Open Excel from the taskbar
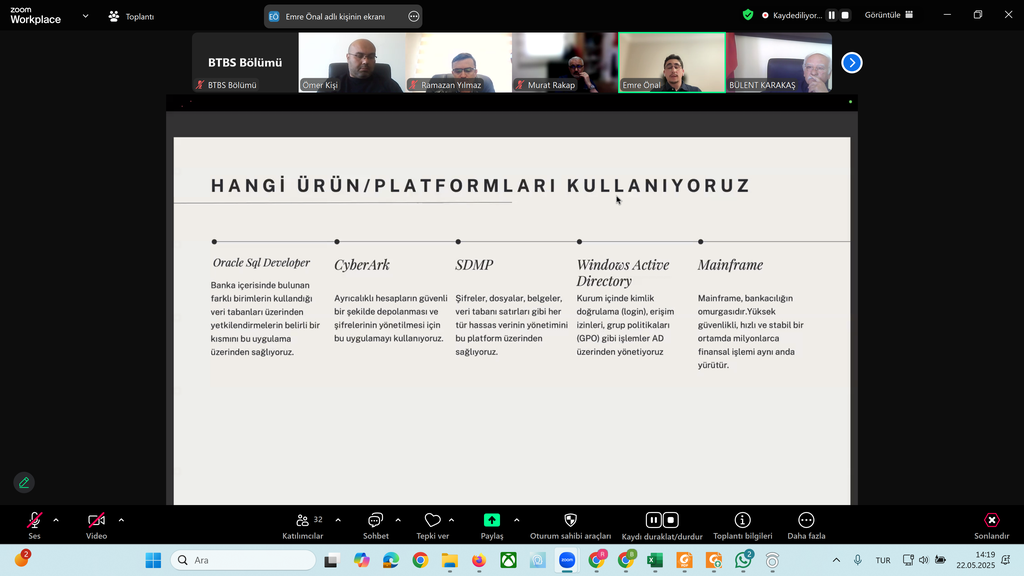Viewport: 1024px width, 576px height. (655, 560)
